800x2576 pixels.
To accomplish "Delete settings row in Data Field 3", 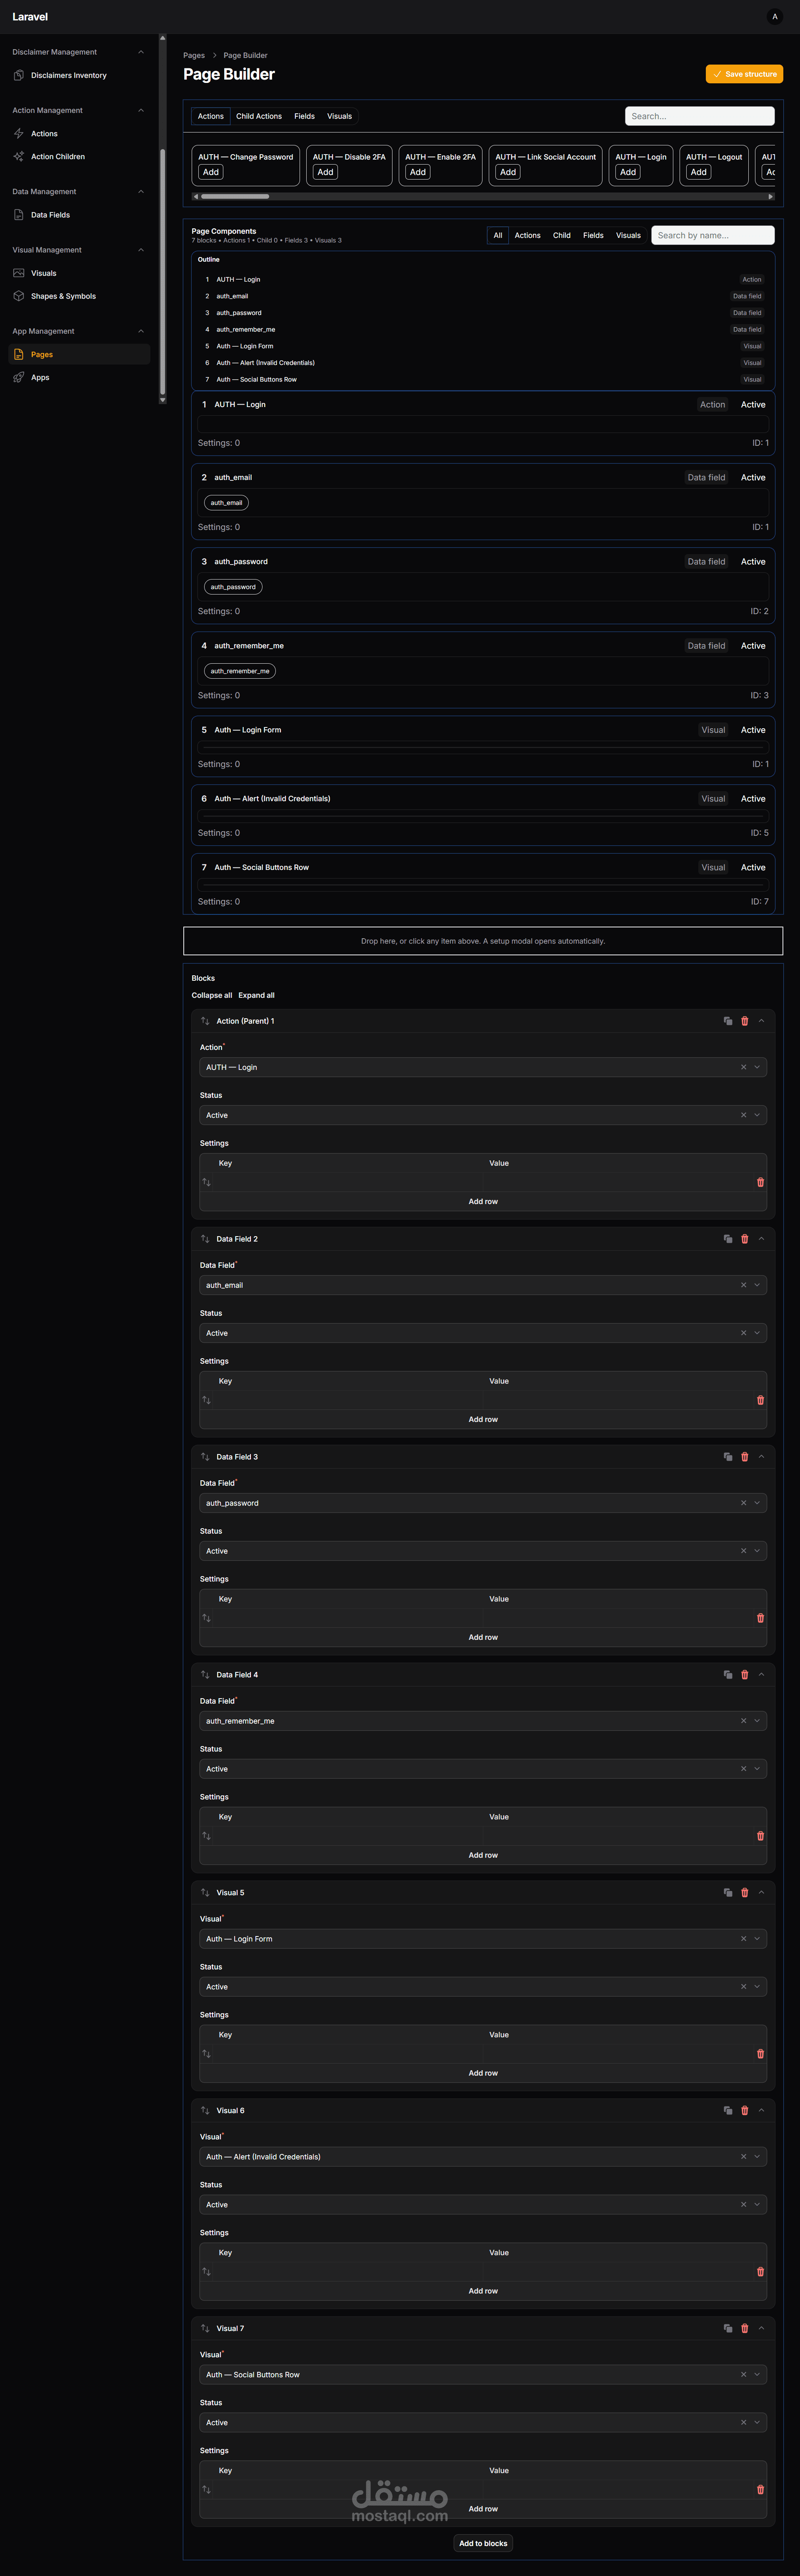I will [760, 1618].
